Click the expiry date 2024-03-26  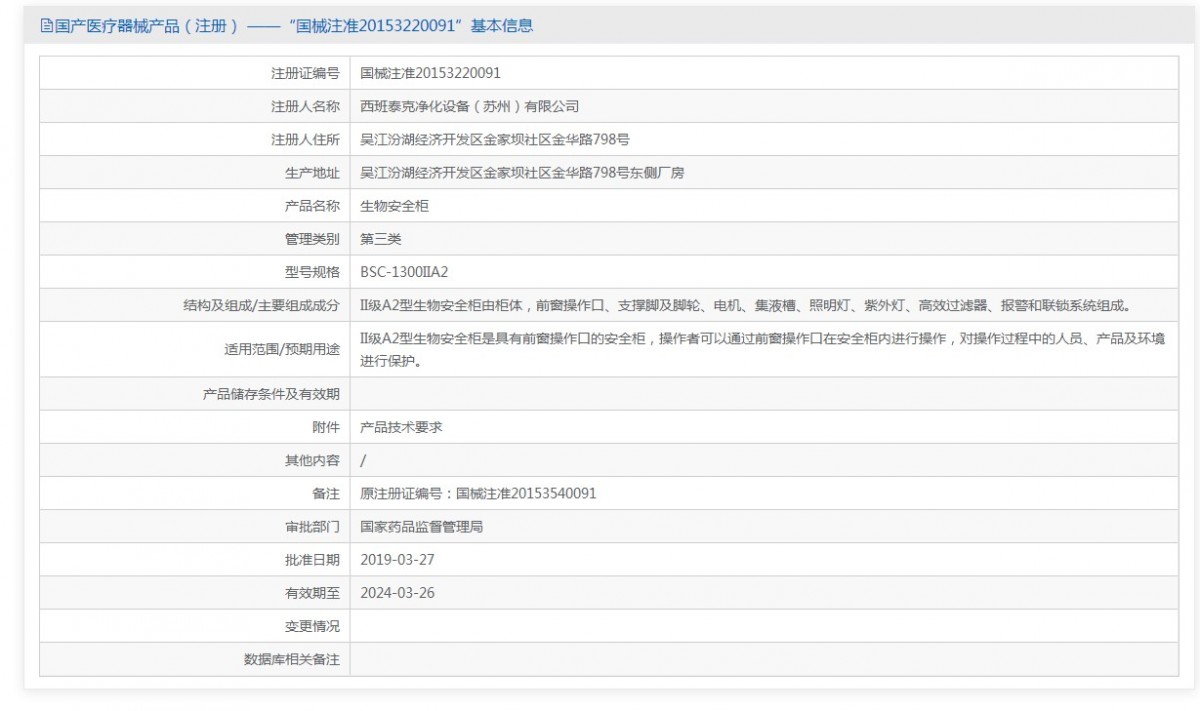[x=397, y=592]
